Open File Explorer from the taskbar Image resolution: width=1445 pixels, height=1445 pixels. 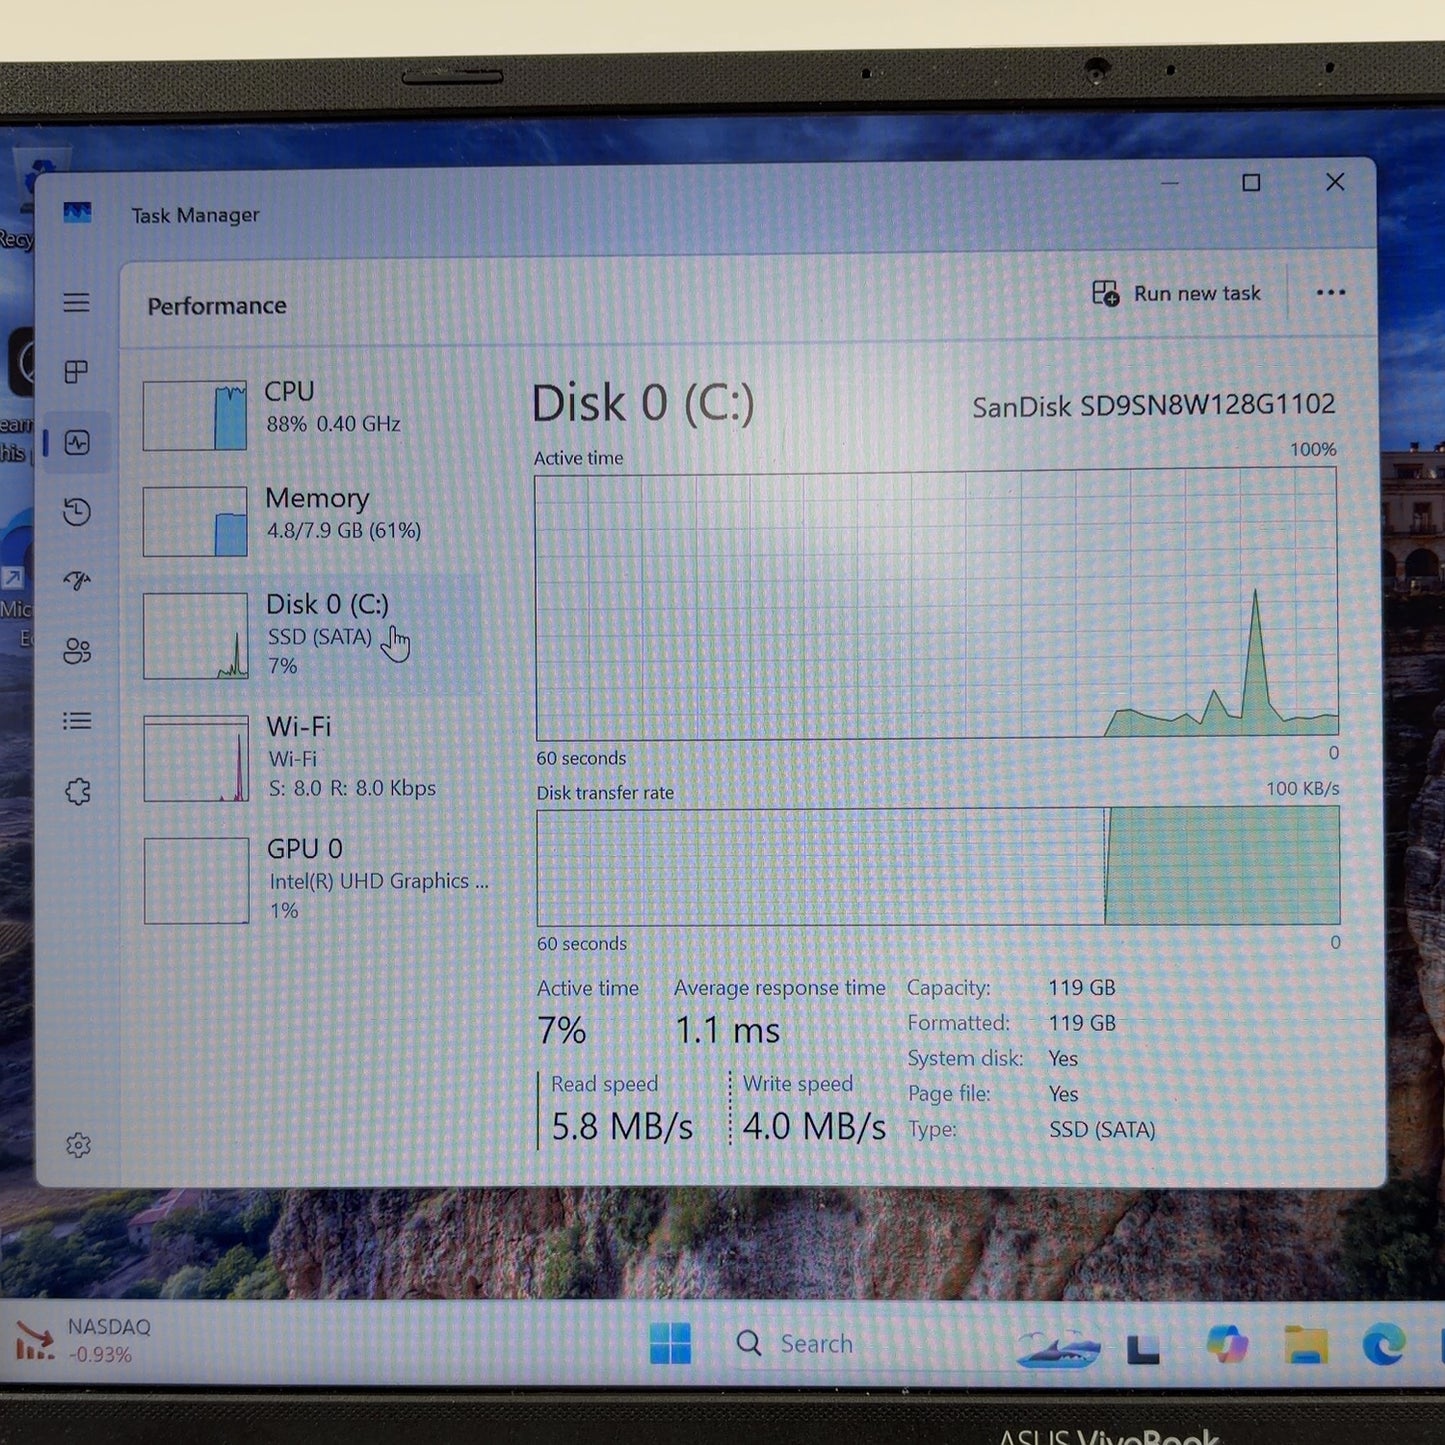point(1306,1346)
